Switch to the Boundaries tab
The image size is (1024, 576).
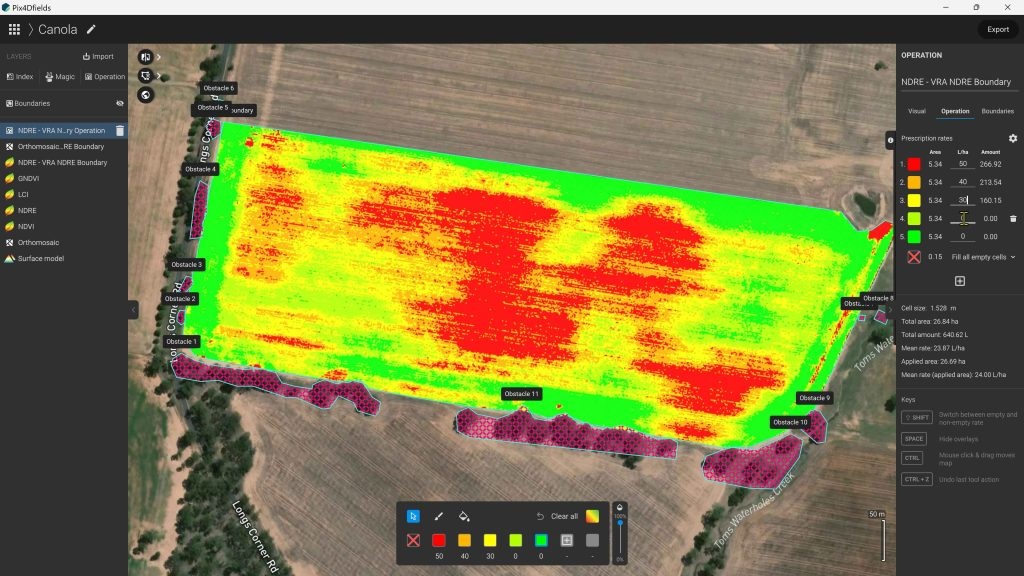(997, 111)
